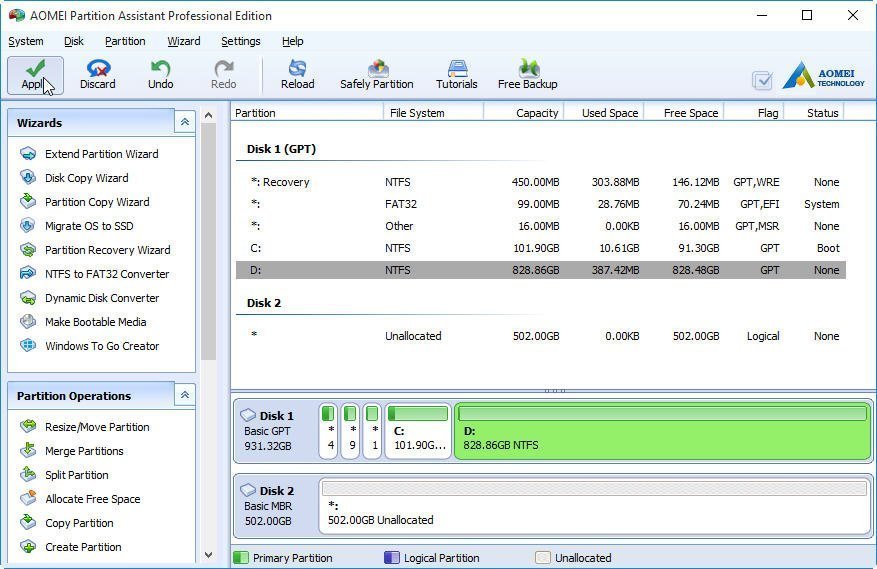Select the 16.00MB MSR partition row
The height and width of the screenshot is (569, 877).
pos(540,226)
